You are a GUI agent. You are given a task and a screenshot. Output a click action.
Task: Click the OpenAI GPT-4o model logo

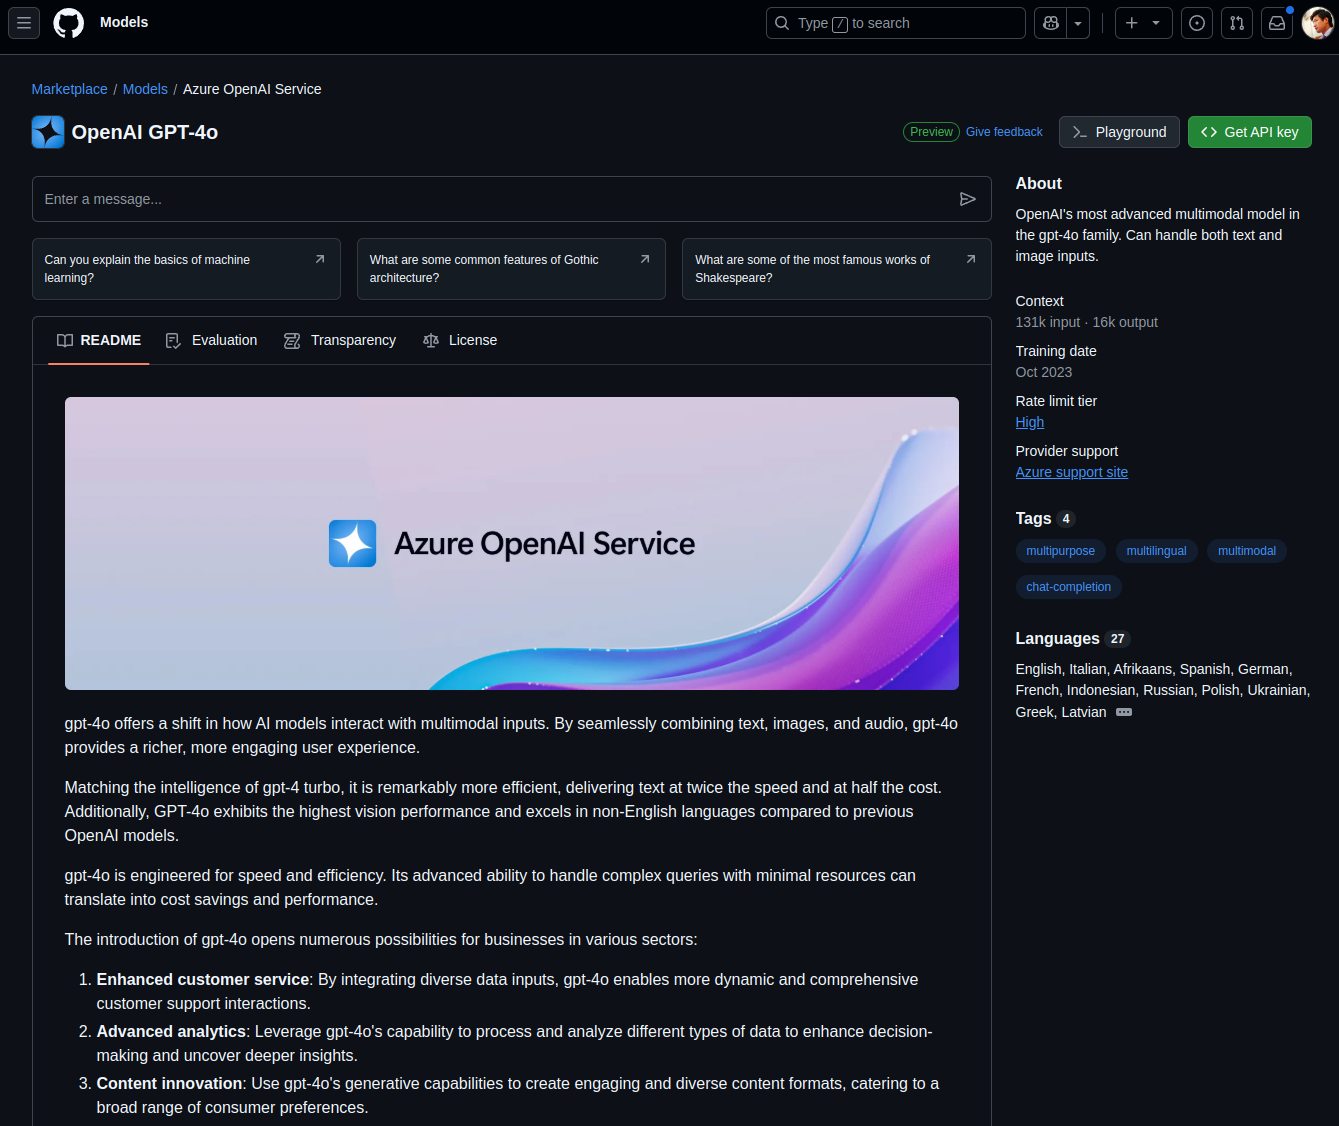[48, 132]
